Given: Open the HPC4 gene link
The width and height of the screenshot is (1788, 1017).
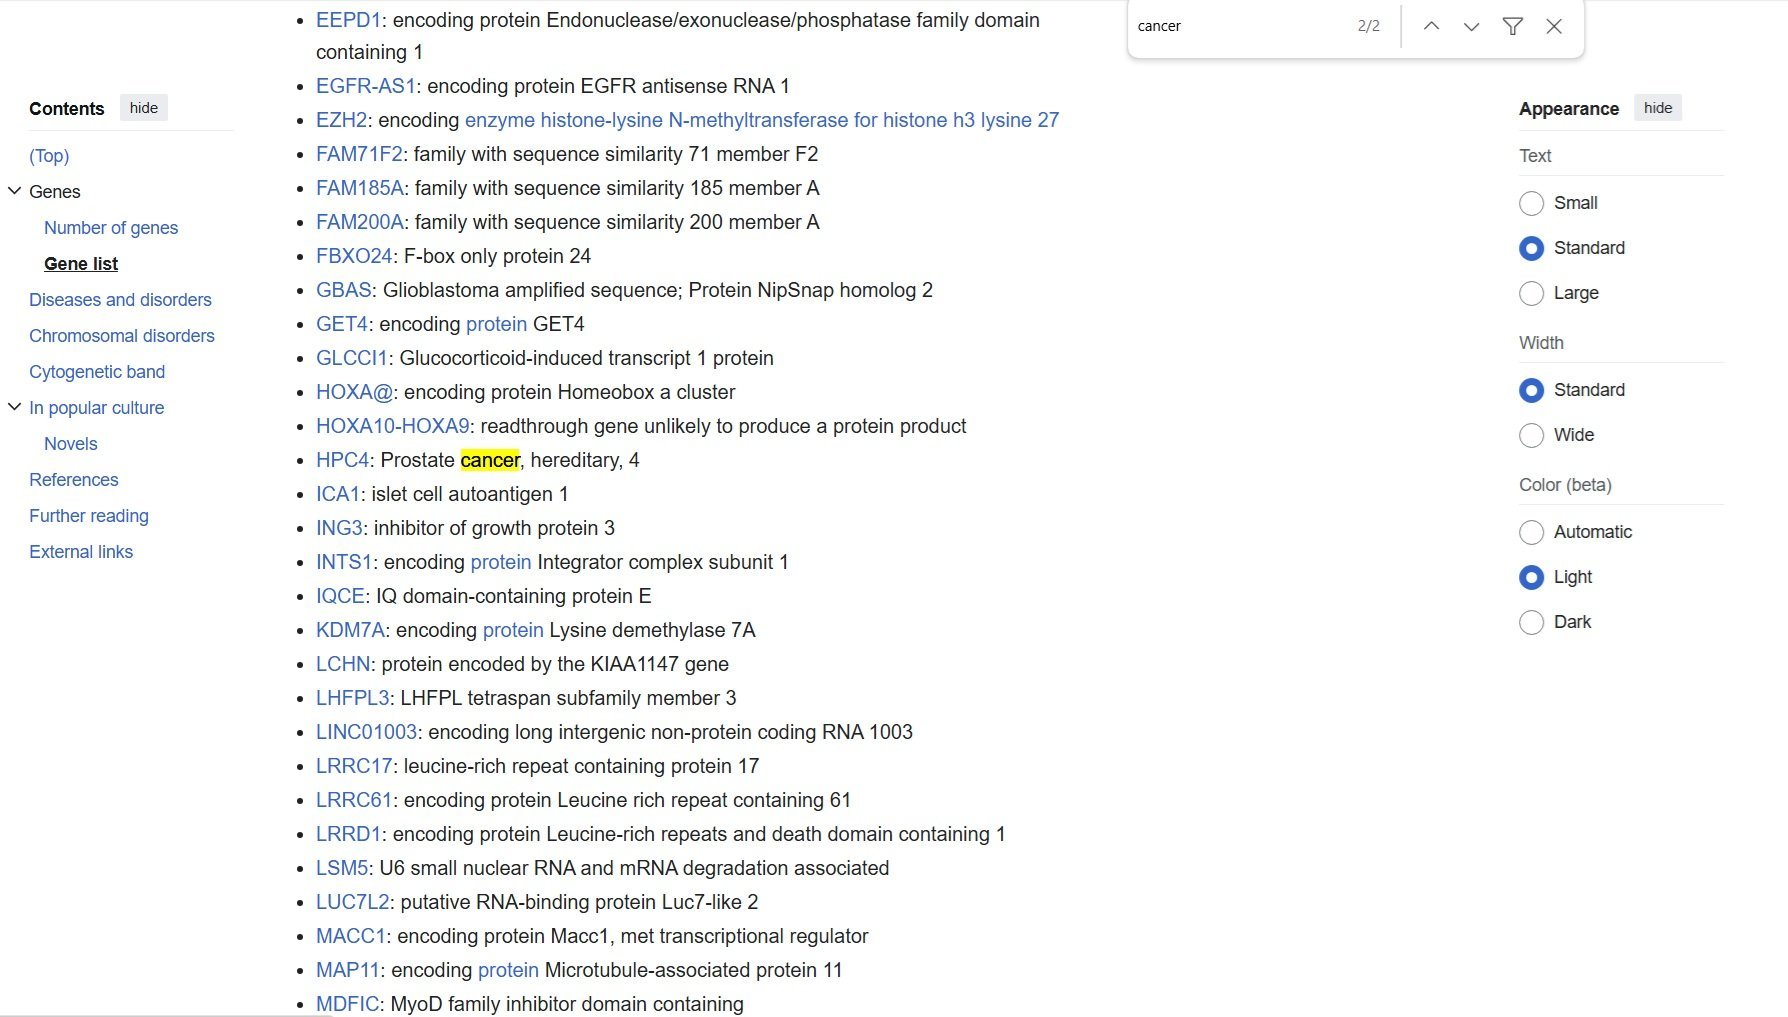Looking at the screenshot, I should coord(342,460).
